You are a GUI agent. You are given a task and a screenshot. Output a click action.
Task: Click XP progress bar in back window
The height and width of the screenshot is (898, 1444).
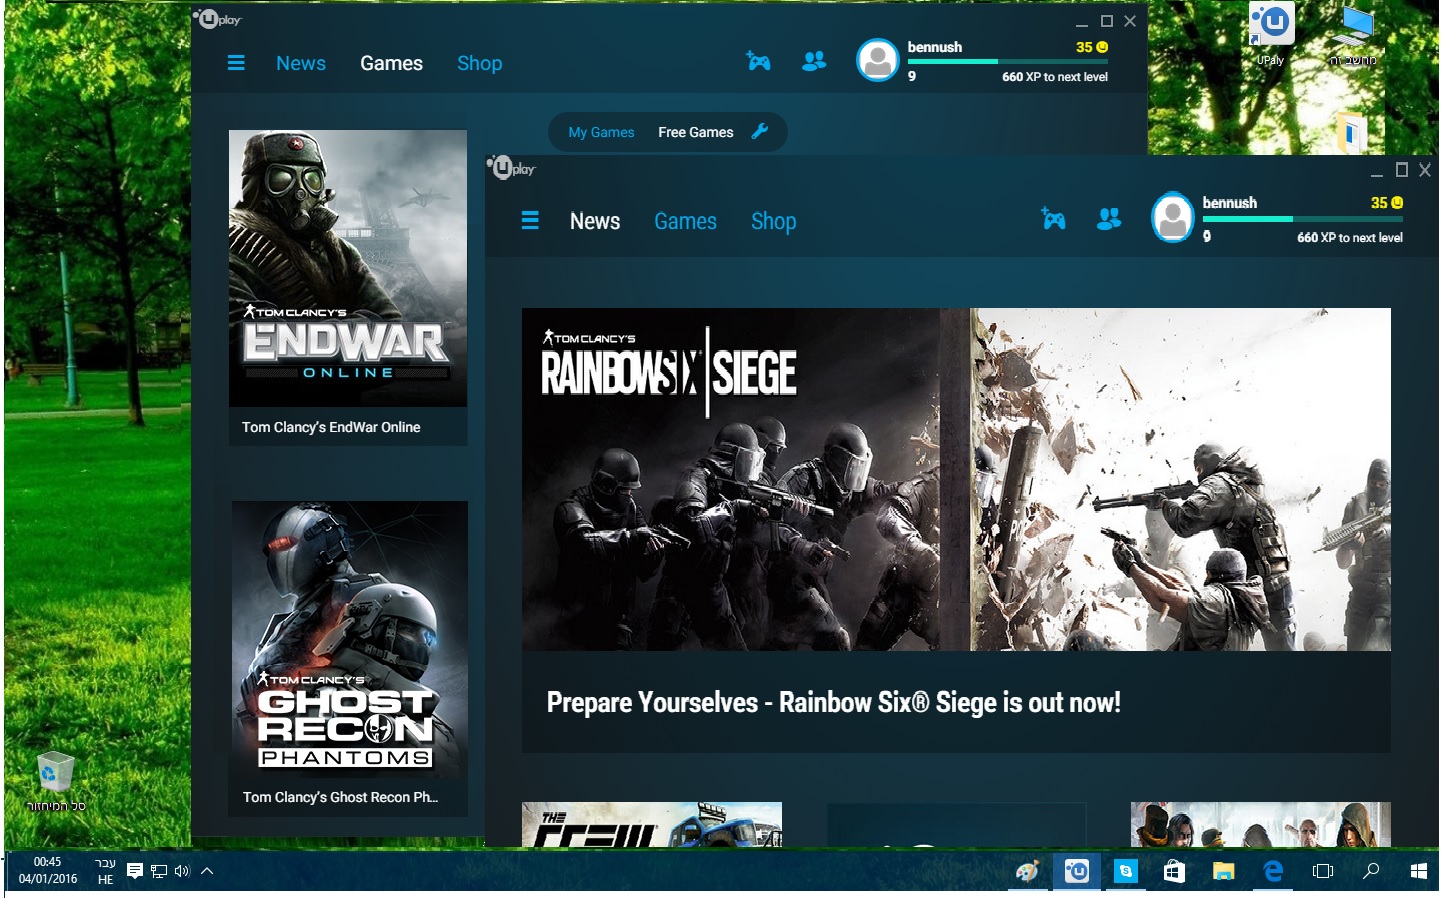click(x=1007, y=62)
